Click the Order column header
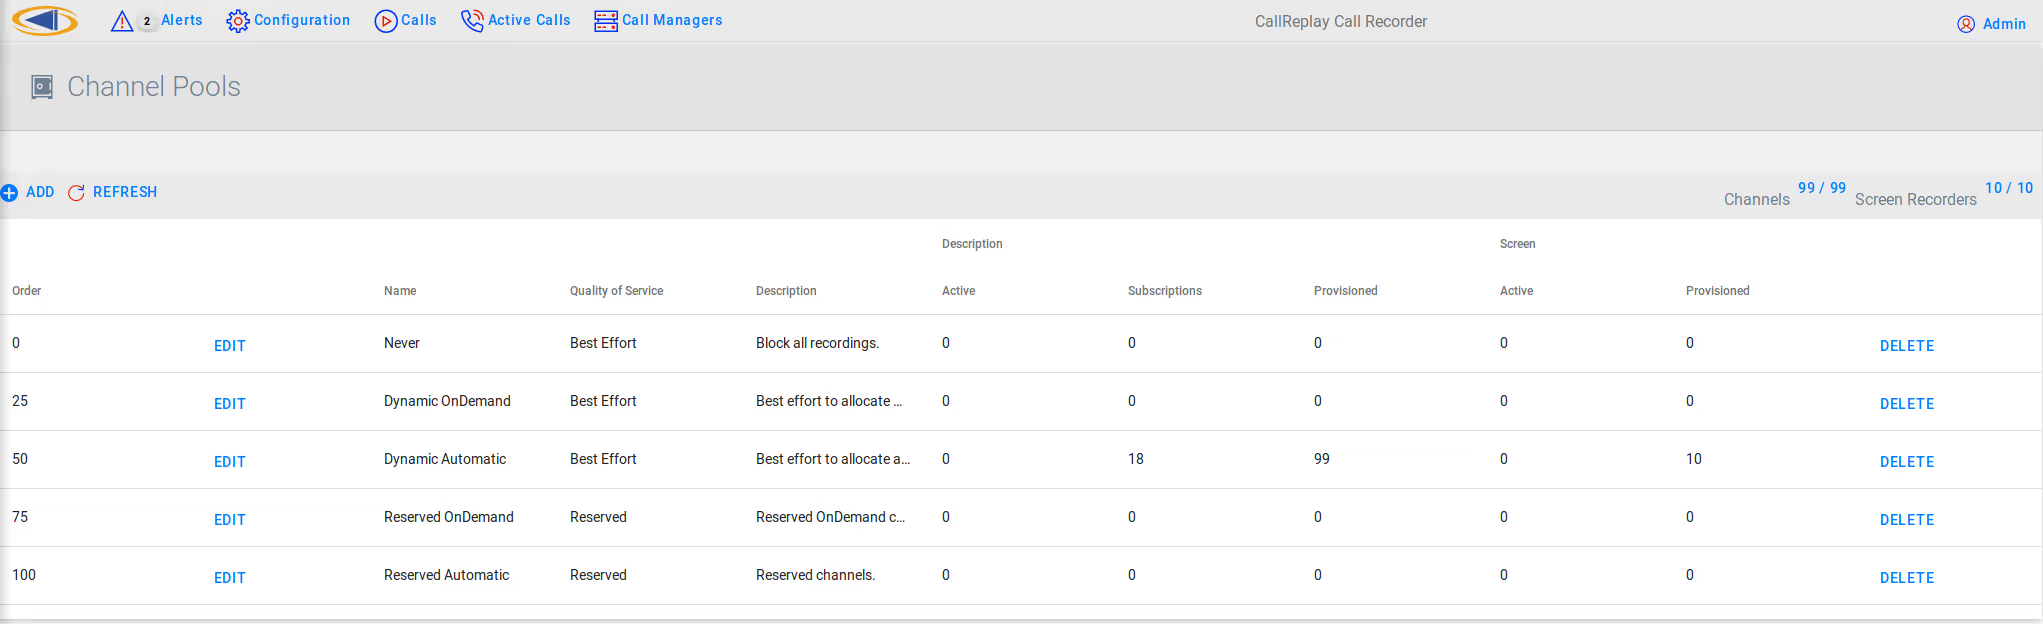Screen dimensions: 2043x624 click(x=27, y=291)
